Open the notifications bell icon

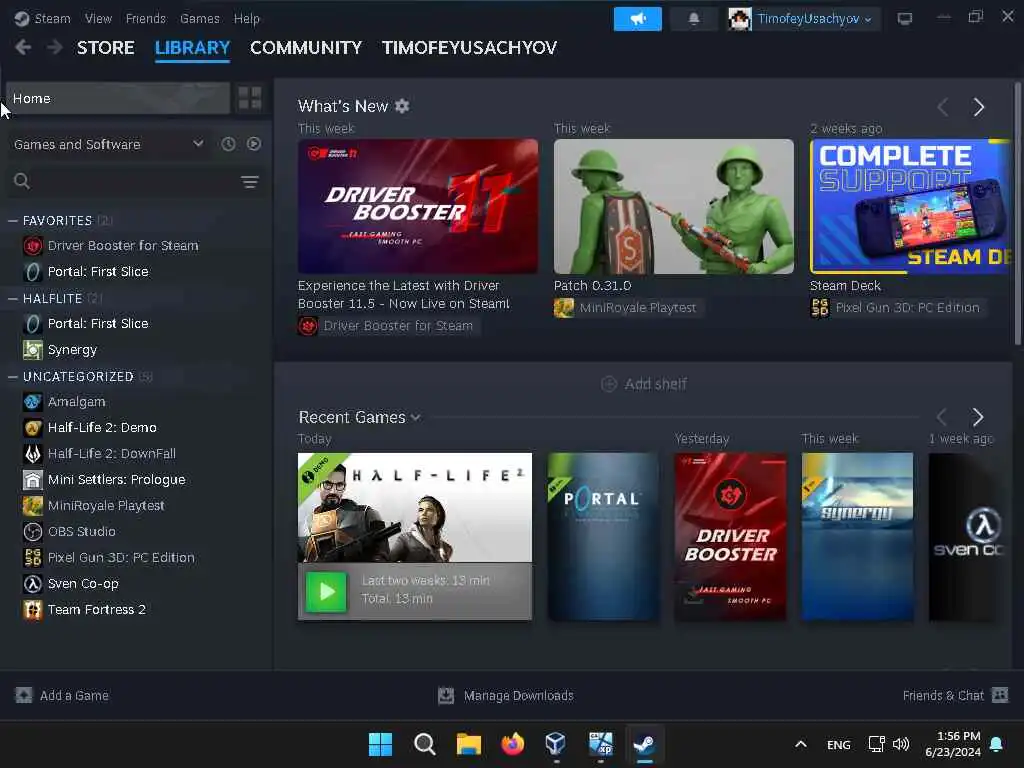coord(694,19)
